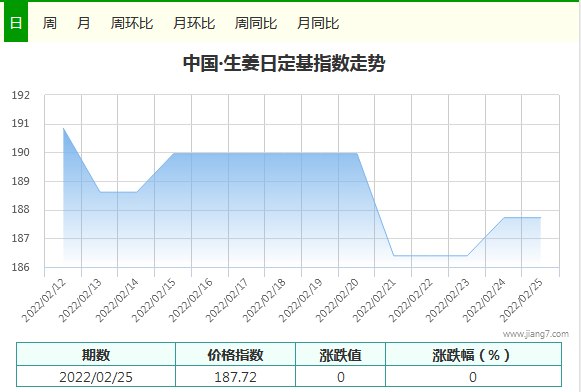This screenshot has height=392, width=581.
Task: Click the 2022/02/25 x-axis label
Action: click(x=521, y=301)
